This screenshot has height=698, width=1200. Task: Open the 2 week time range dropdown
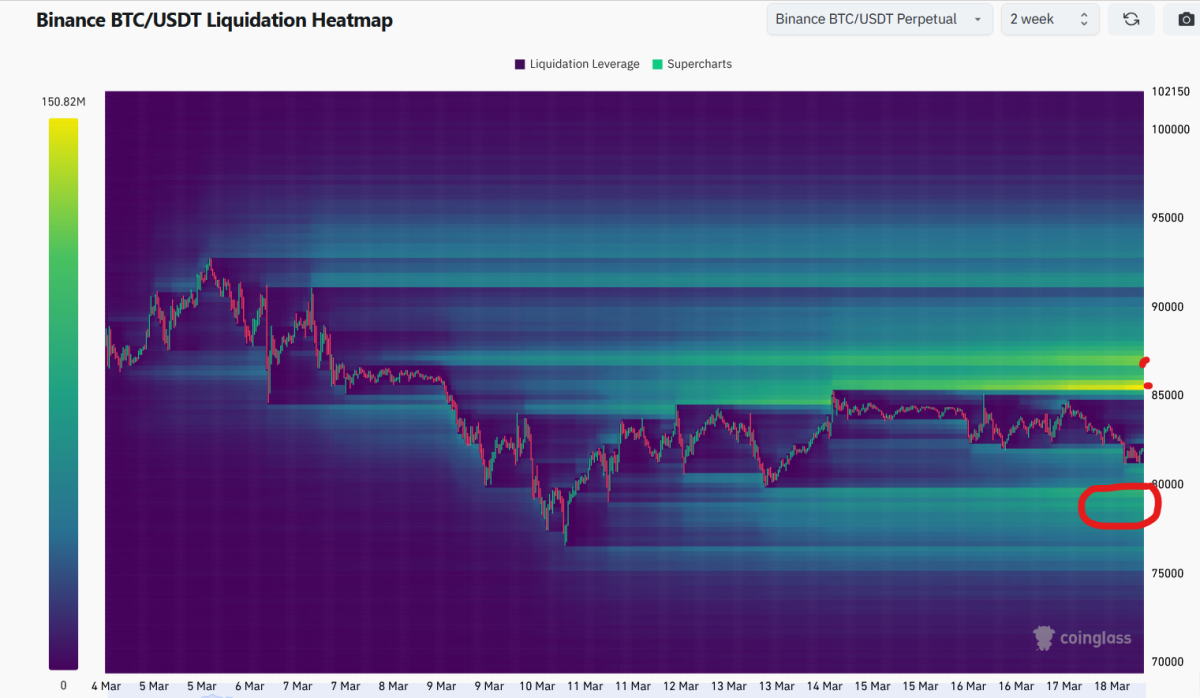pos(1049,19)
